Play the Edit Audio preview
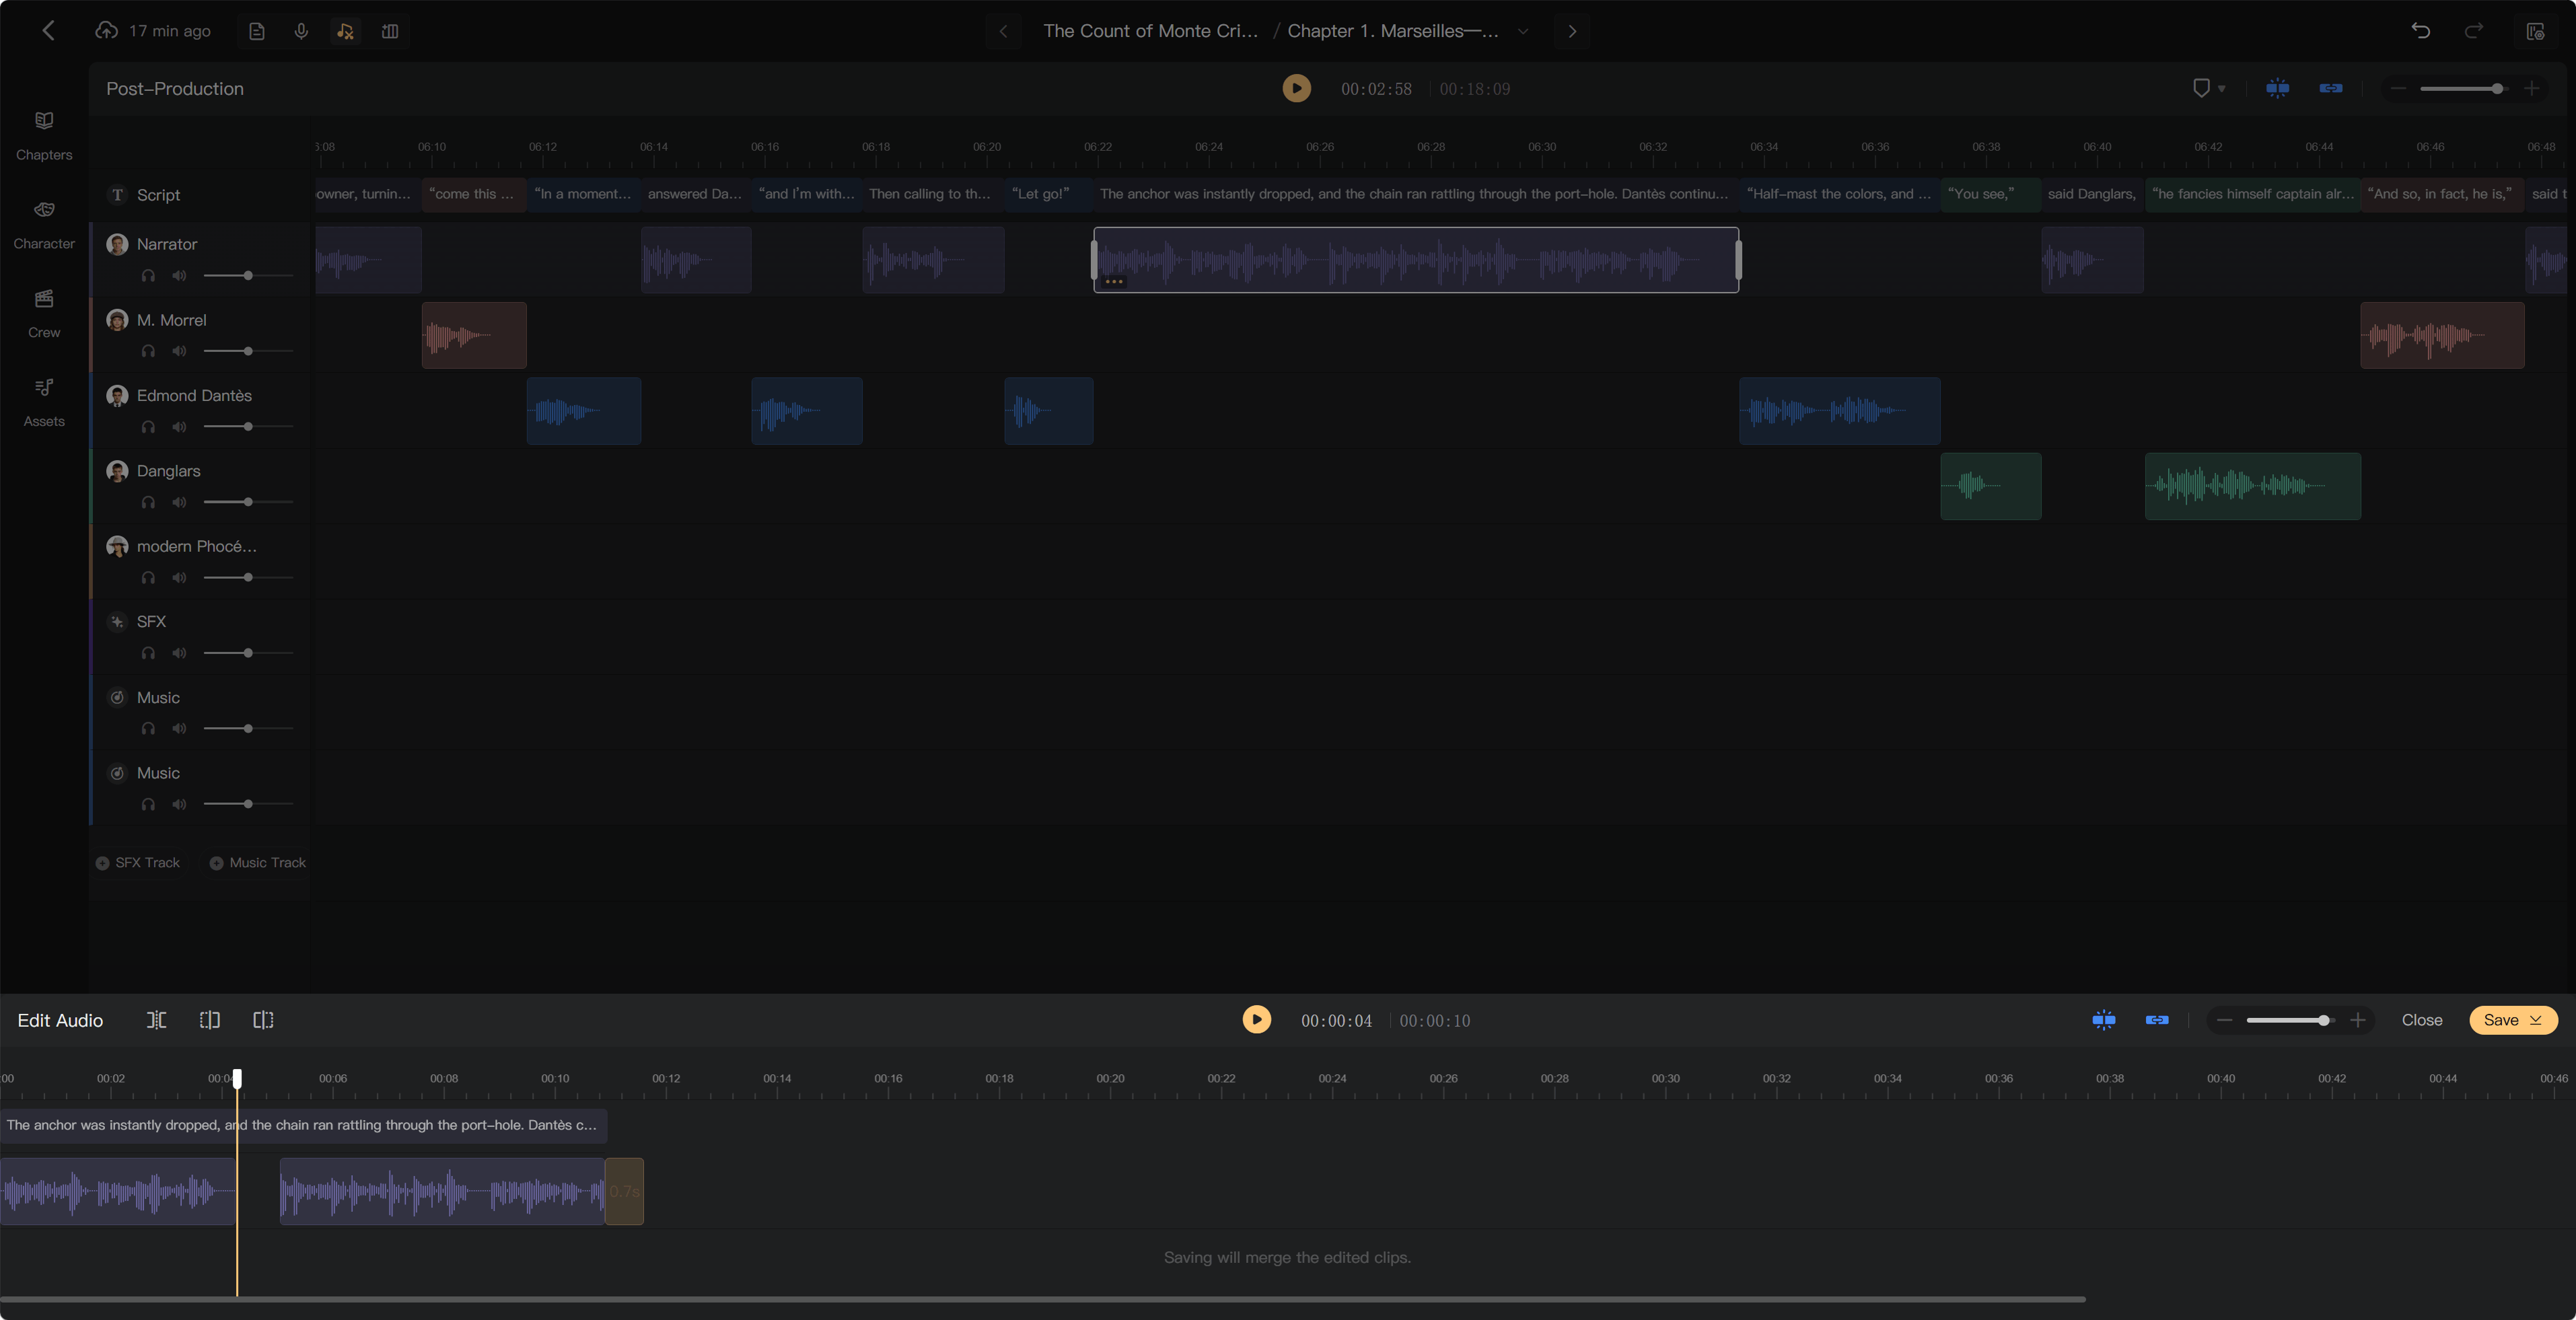Viewport: 2576px width, 1320px height. pos(1256,1019)
